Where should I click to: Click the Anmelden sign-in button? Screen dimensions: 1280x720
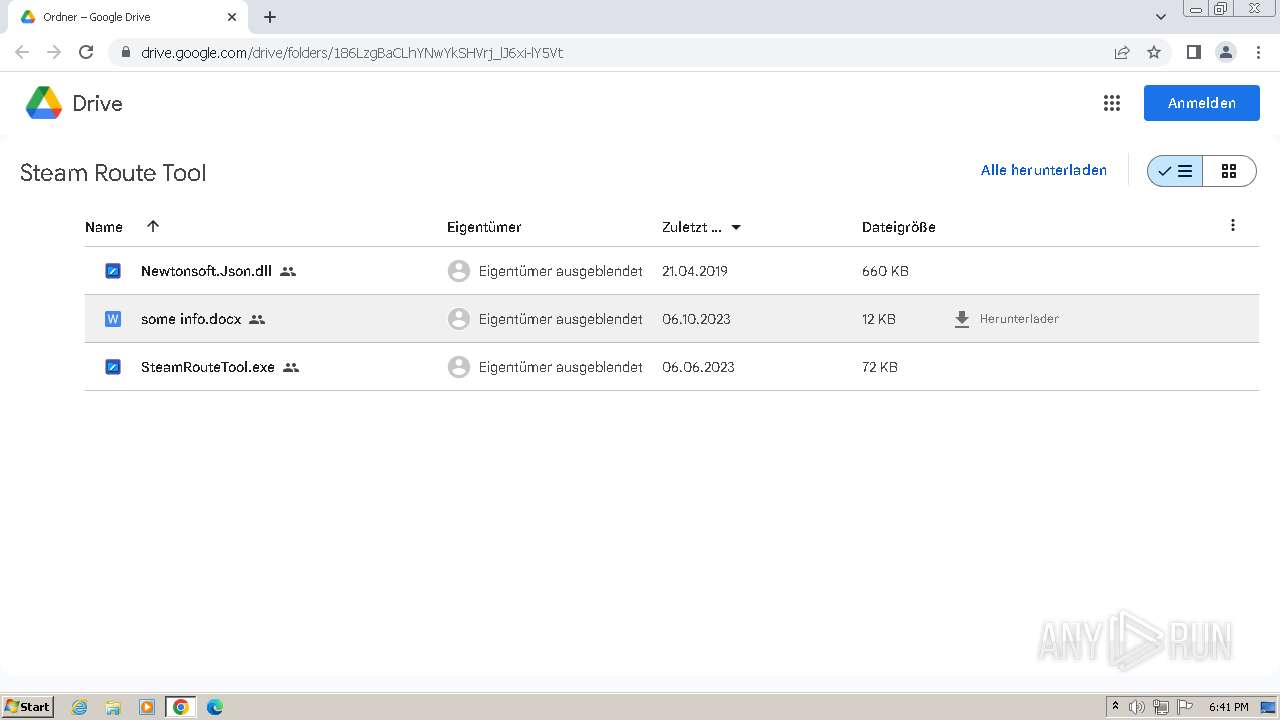(1201, 103)
